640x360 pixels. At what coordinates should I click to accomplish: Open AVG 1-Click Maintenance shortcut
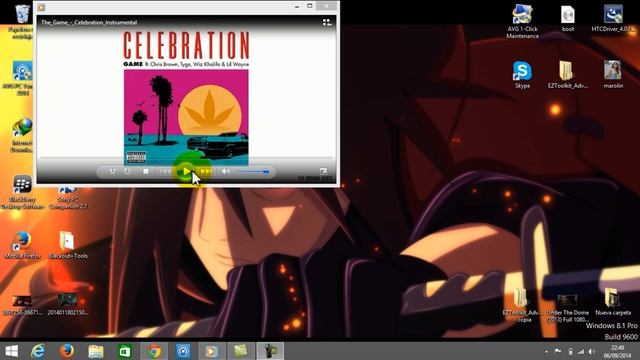click(x=522, y=21)
